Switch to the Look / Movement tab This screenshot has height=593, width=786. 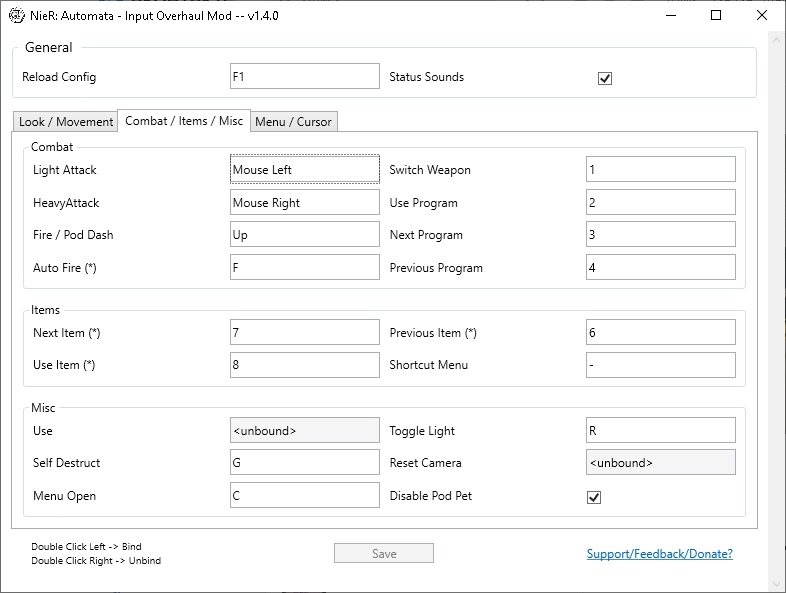pos(66,122)
